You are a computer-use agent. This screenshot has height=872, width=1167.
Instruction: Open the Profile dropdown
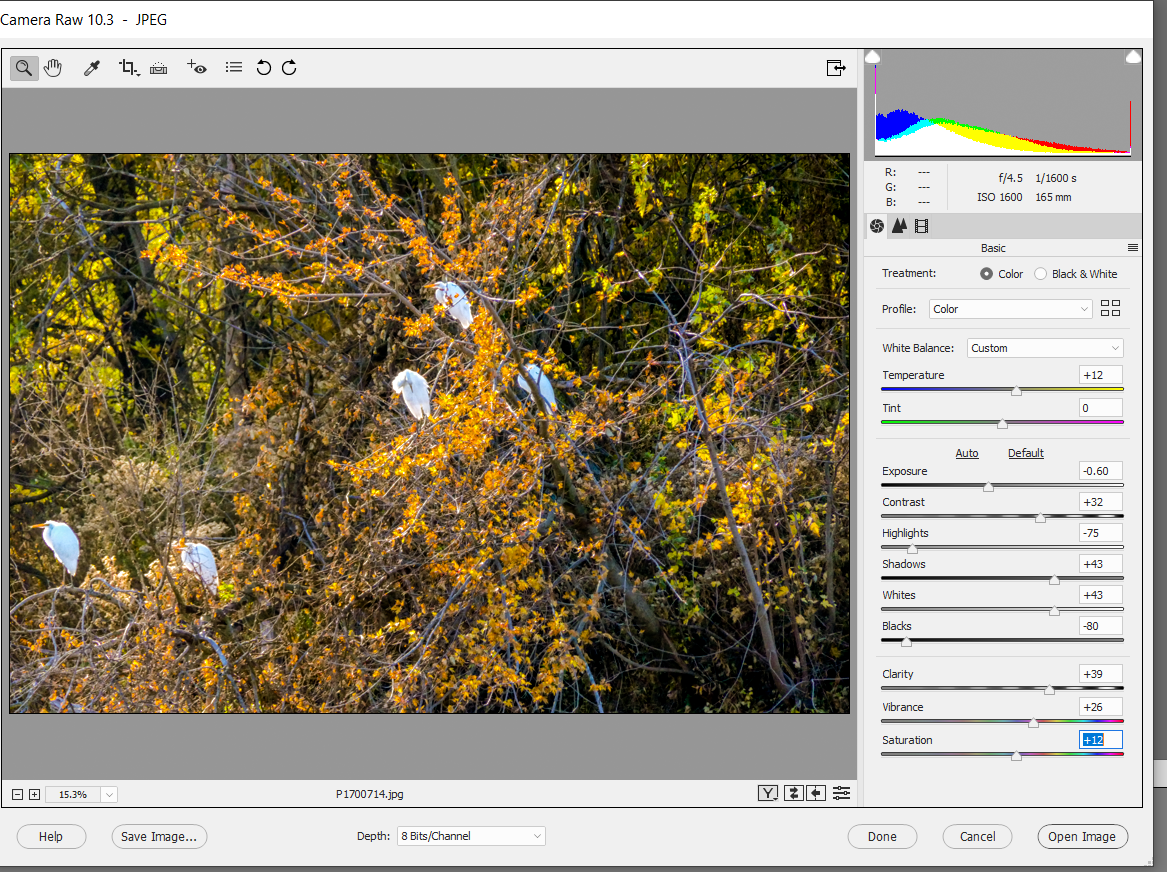click(x=1010, y=308)
